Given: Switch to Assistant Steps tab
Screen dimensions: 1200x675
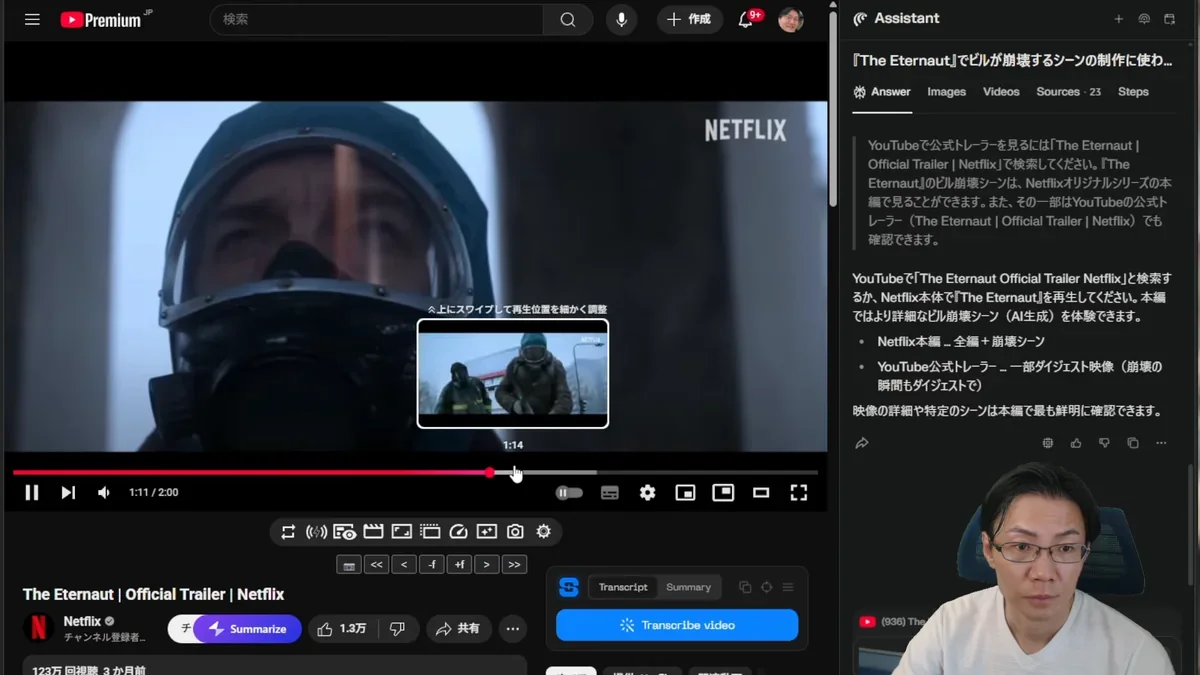Looking at the screenshot, I should tap(1133, 91).
